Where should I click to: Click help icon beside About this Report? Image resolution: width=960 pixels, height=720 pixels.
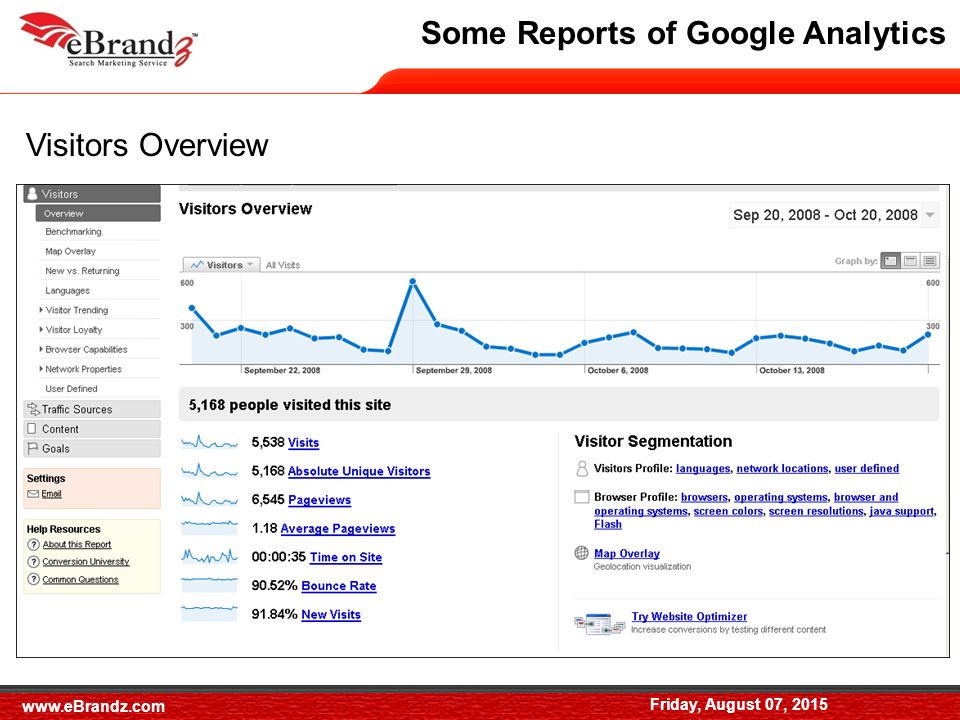[x=34, y=544]
